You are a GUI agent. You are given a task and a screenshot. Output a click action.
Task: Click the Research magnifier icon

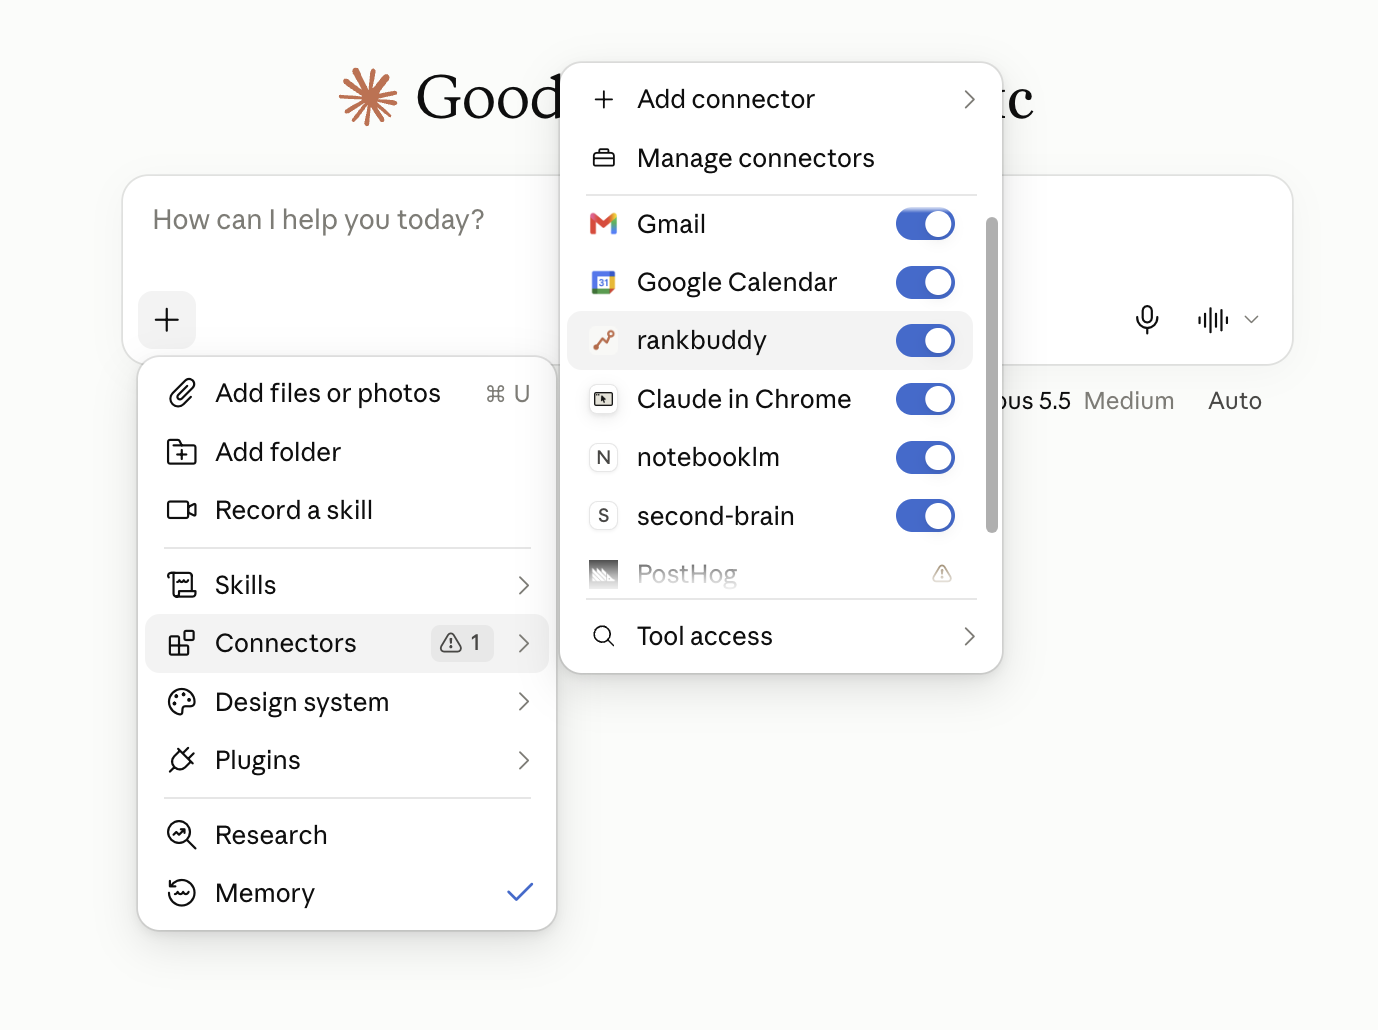point(182,835)
